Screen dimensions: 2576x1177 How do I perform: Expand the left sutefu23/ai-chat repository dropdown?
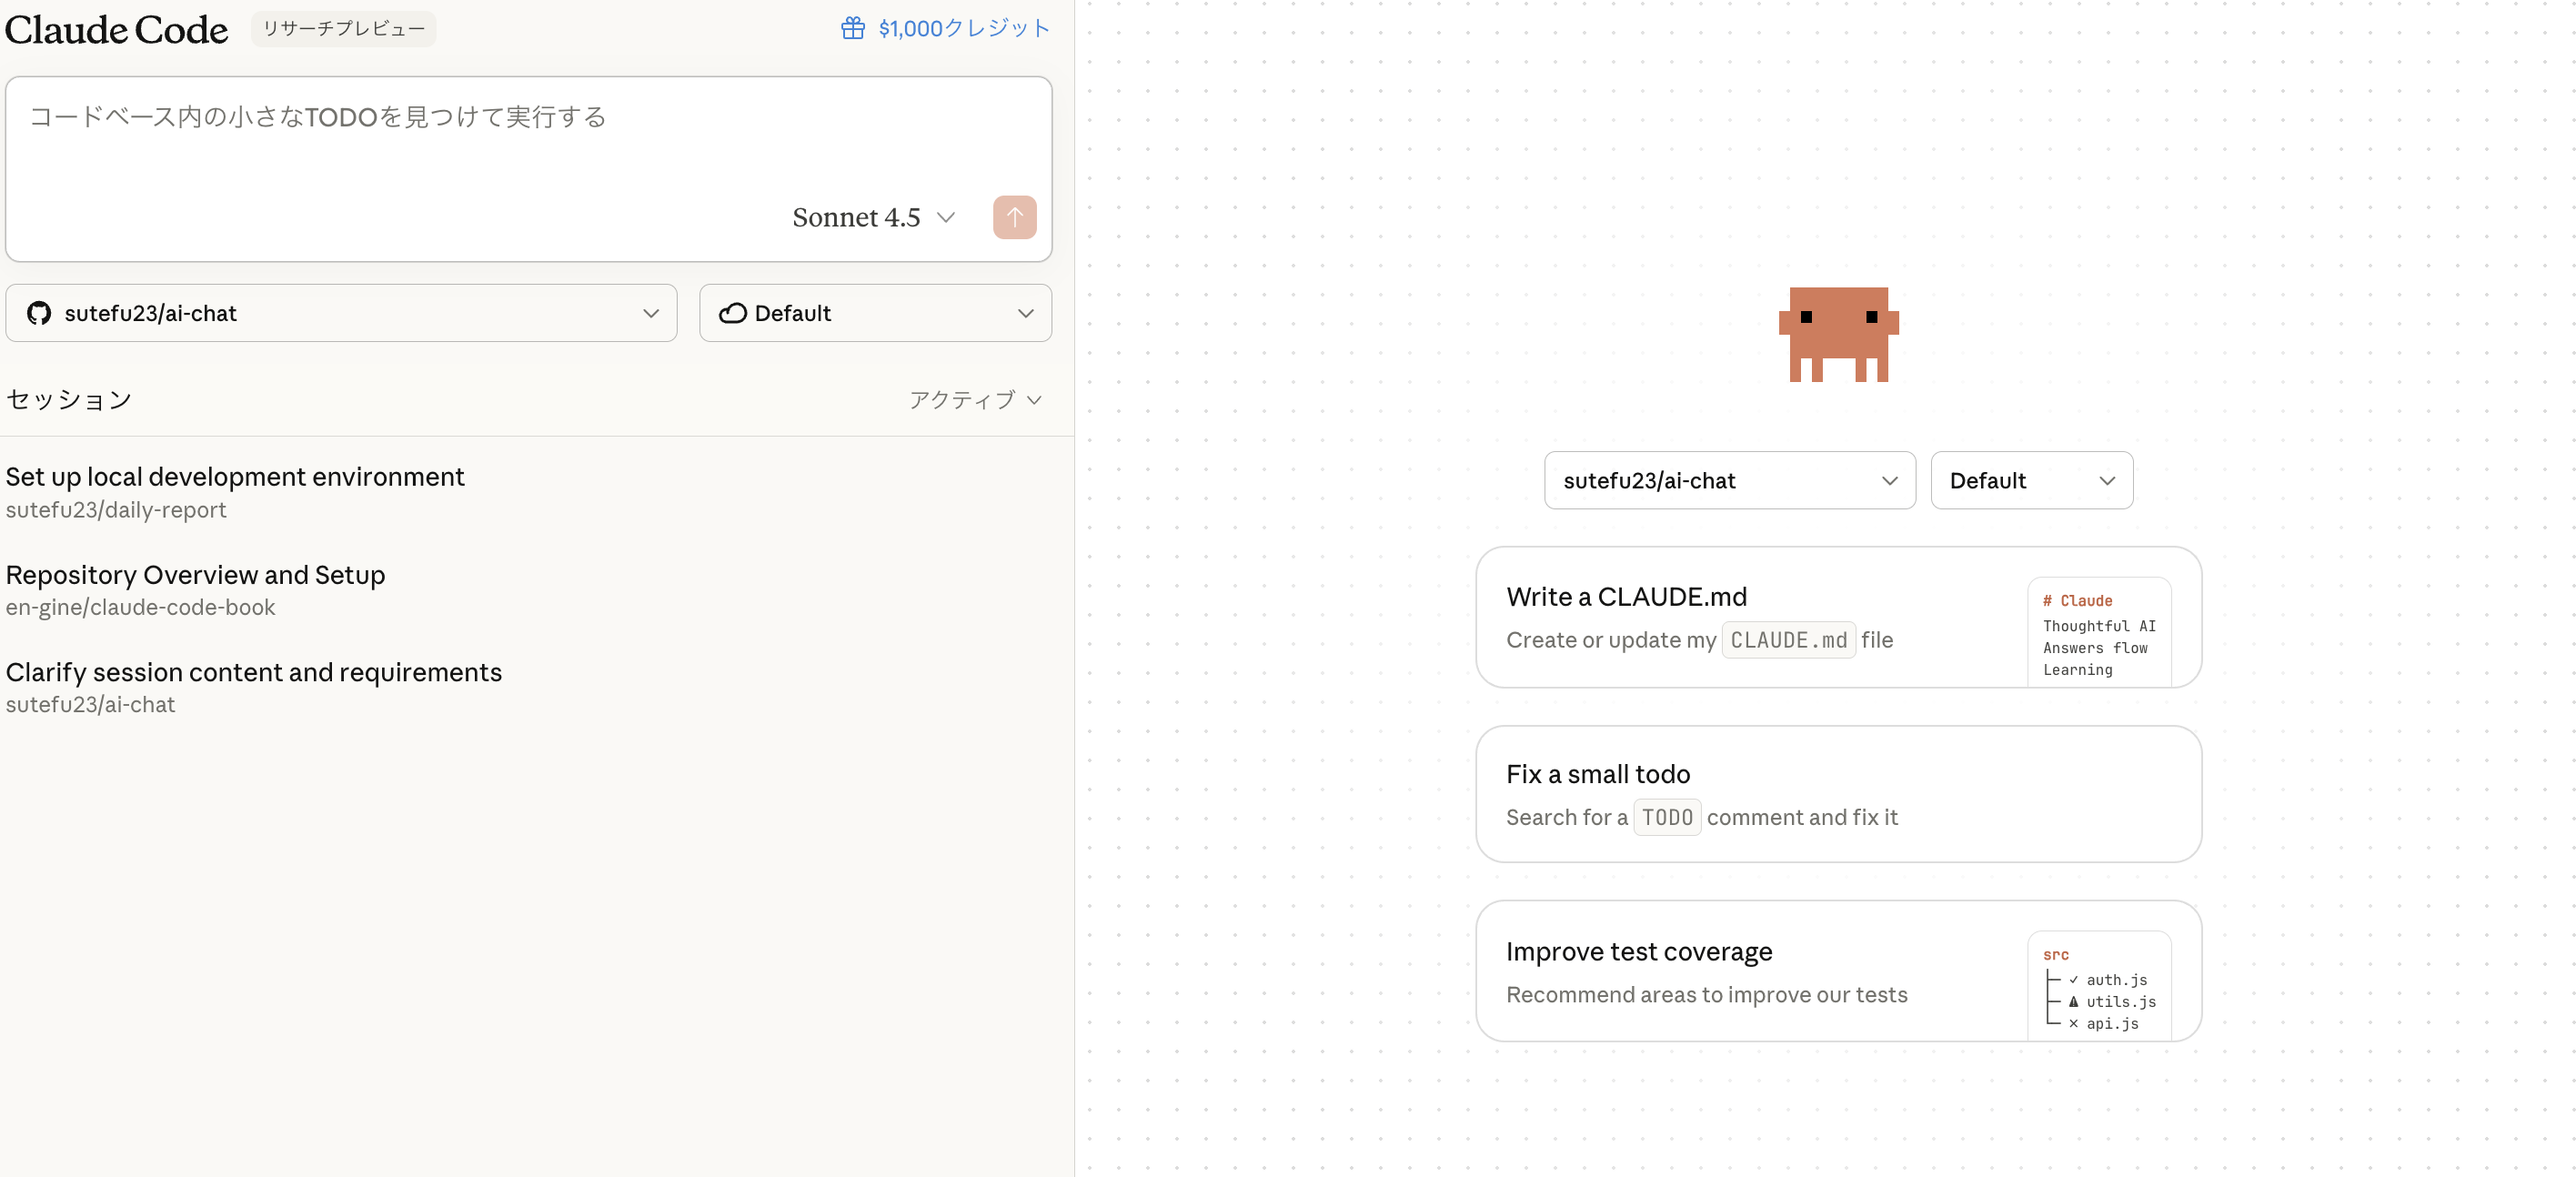(x=341, y=313)
